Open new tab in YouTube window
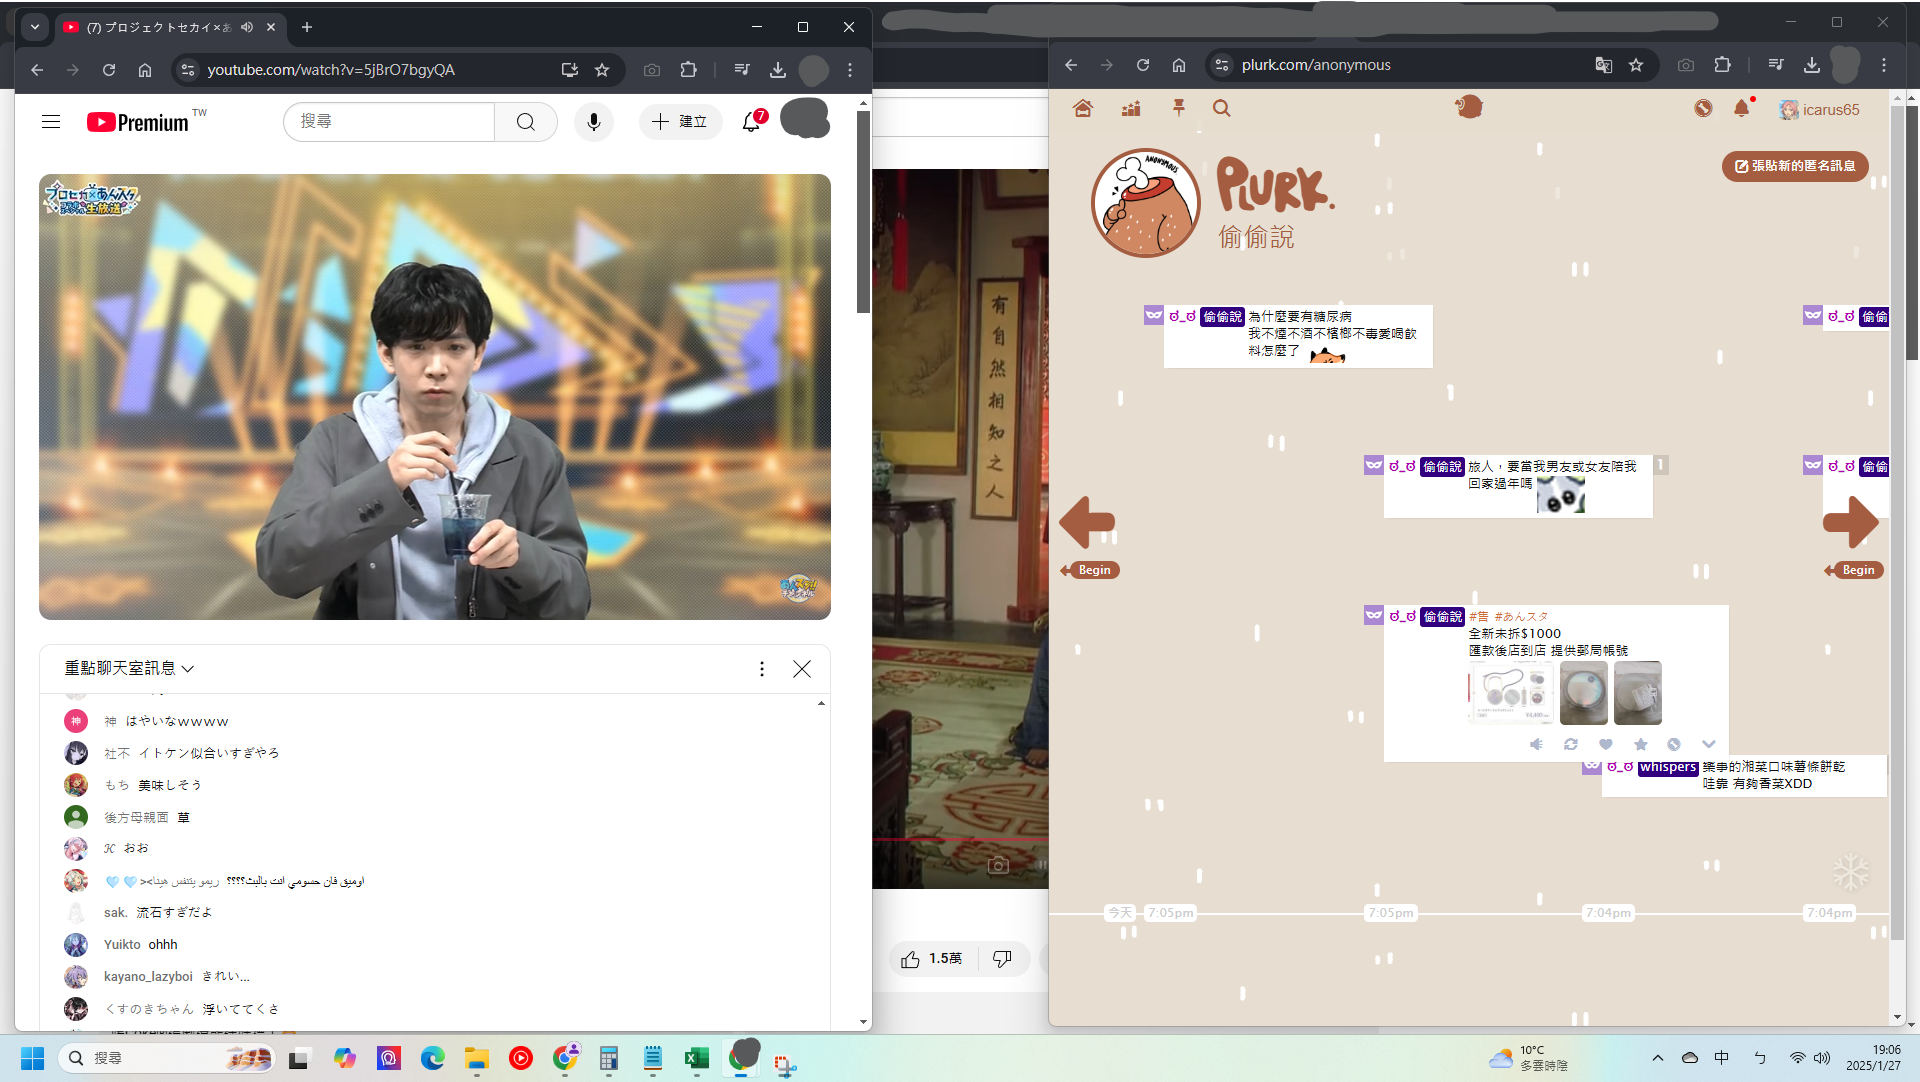Viewport: 1920px width, 1082px height. click(x=307, y=27)
